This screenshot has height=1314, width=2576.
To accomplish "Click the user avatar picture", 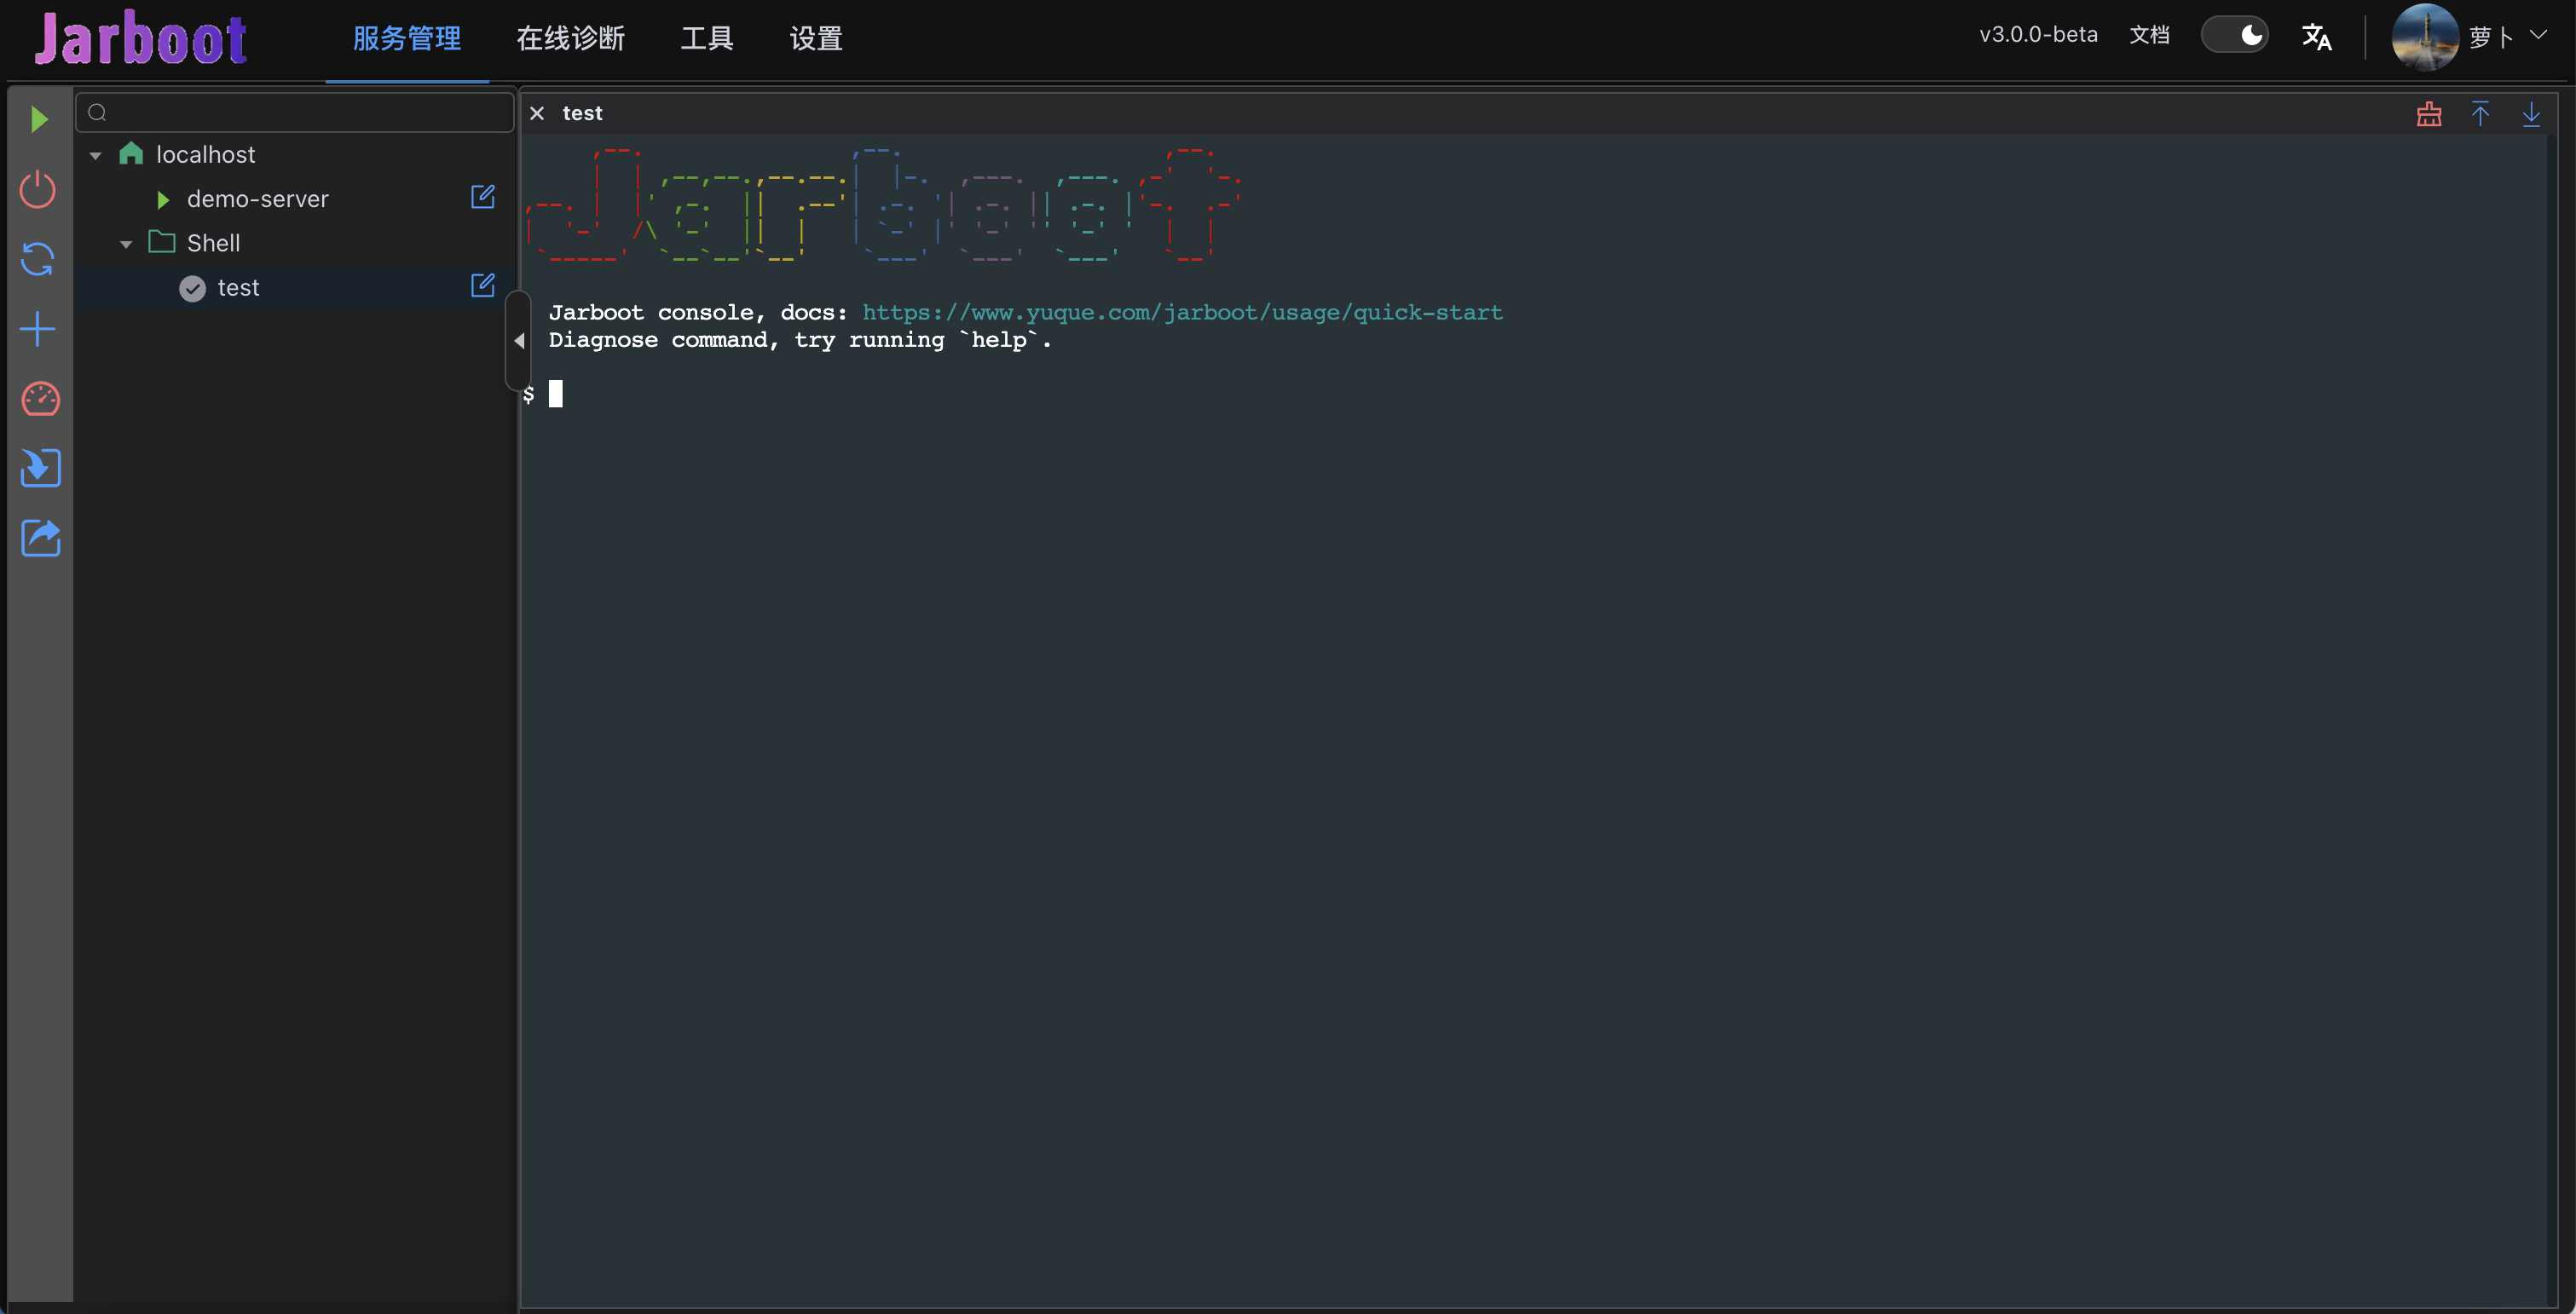I will click(2424, 37).
